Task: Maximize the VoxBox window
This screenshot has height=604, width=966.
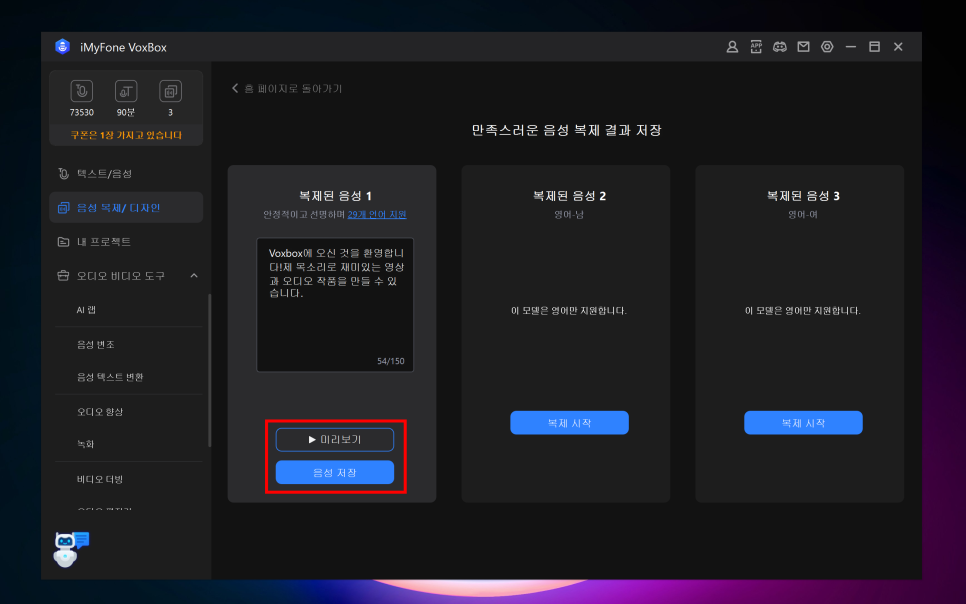Action: click(x=874, y=47)
